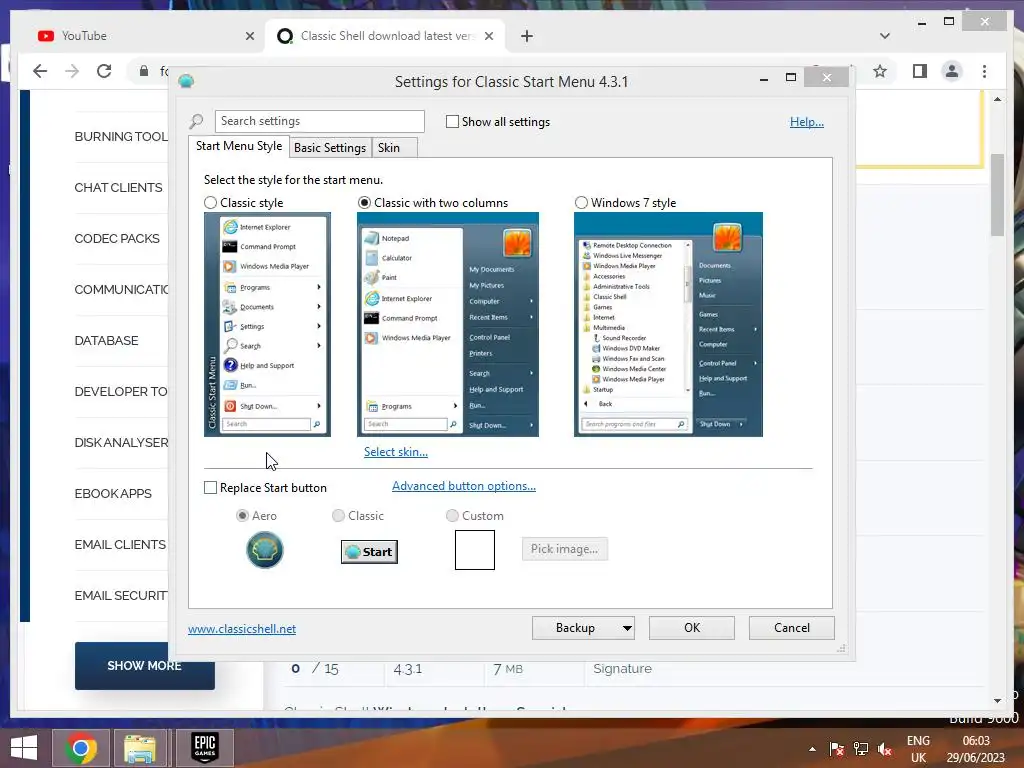Open the Skin tab
This screenshot has width=1024, height=768.
(x=394, y=148)
